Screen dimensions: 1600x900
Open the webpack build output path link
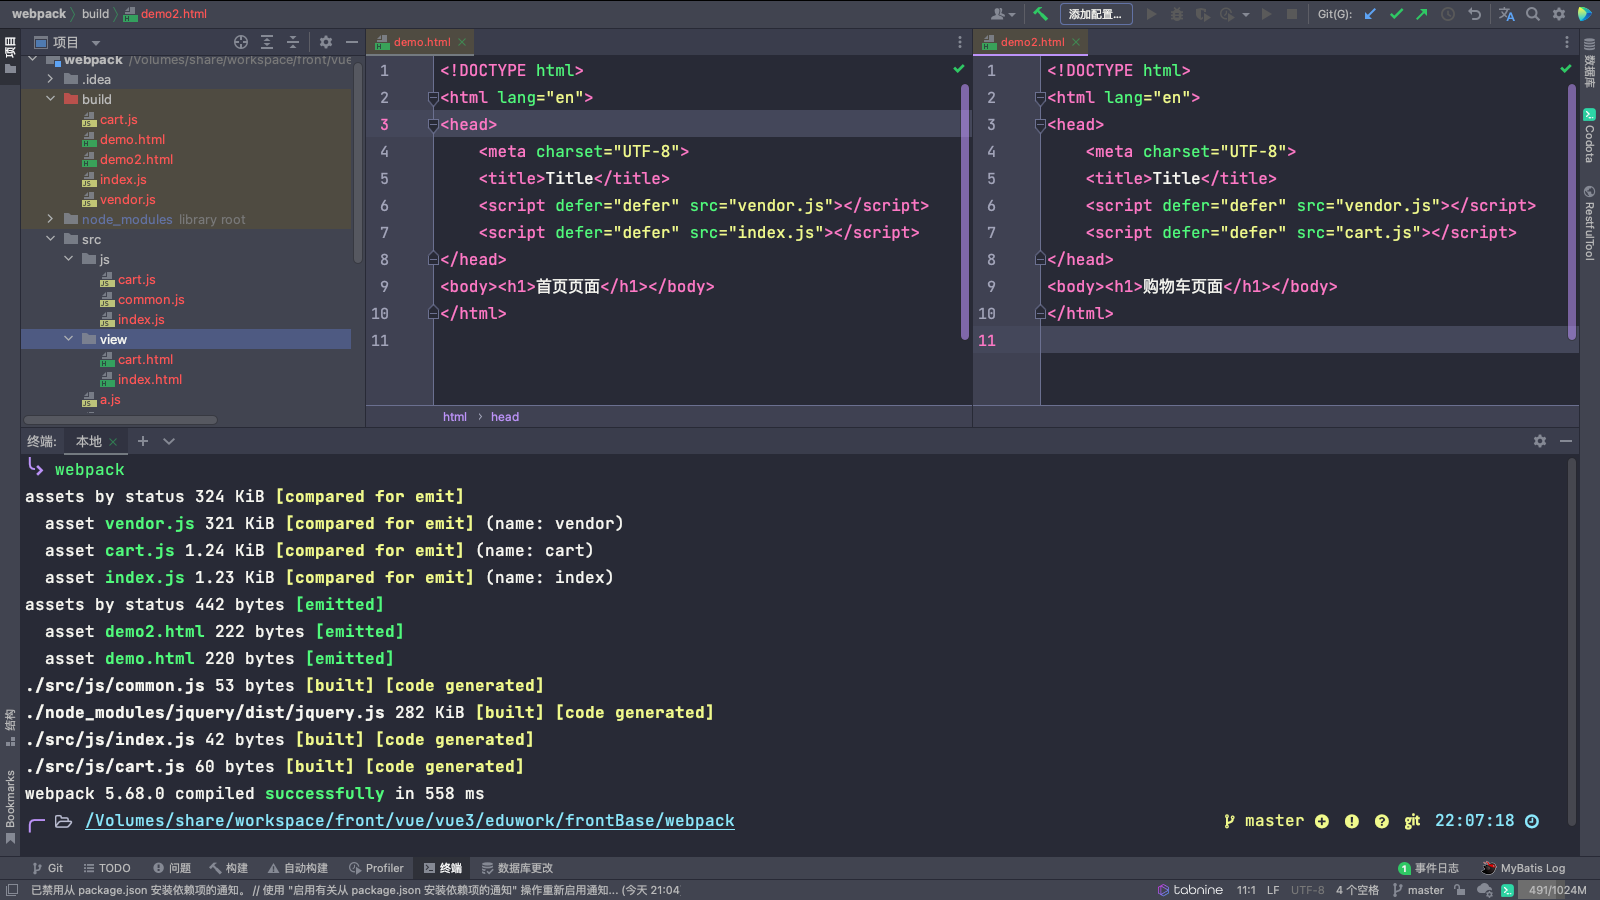[x=410, y=820]
